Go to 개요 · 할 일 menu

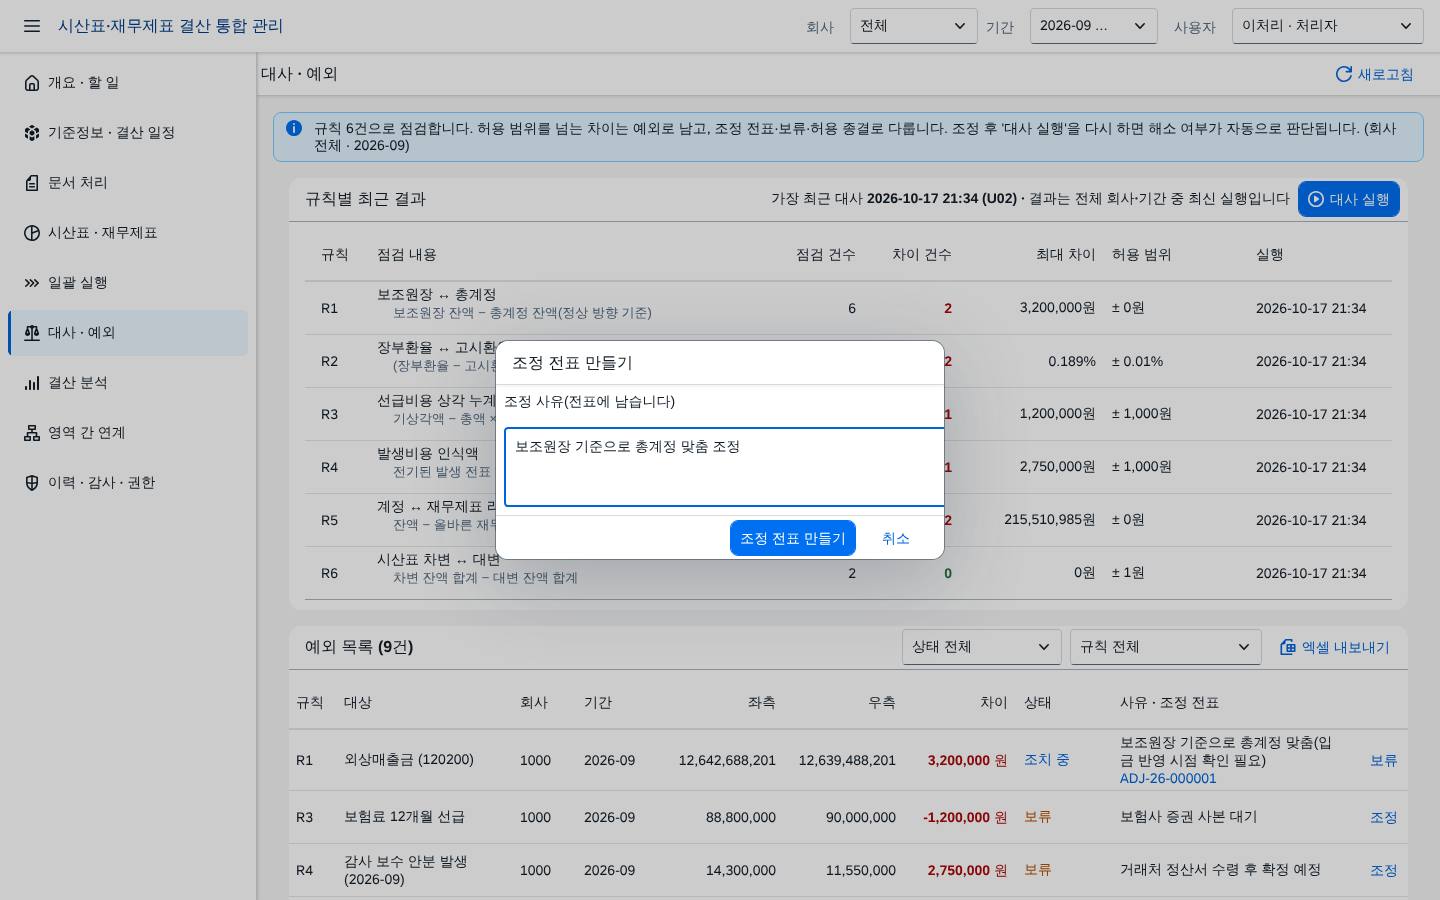coord(128,83)
